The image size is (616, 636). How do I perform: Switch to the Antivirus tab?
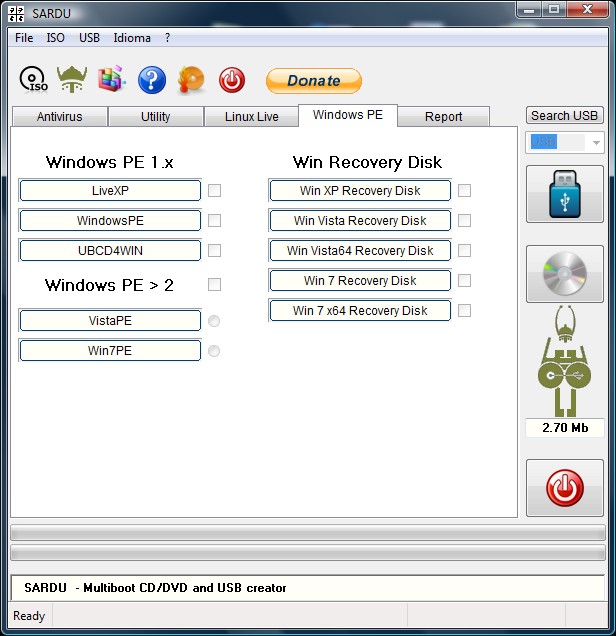click(60, 116)
